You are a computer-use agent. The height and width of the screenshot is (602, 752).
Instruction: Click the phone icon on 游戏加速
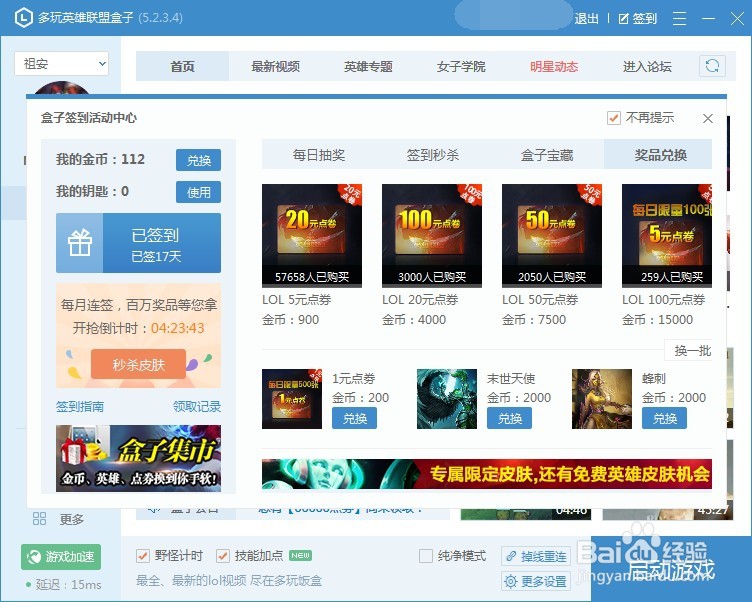click(x=34, y=557)
